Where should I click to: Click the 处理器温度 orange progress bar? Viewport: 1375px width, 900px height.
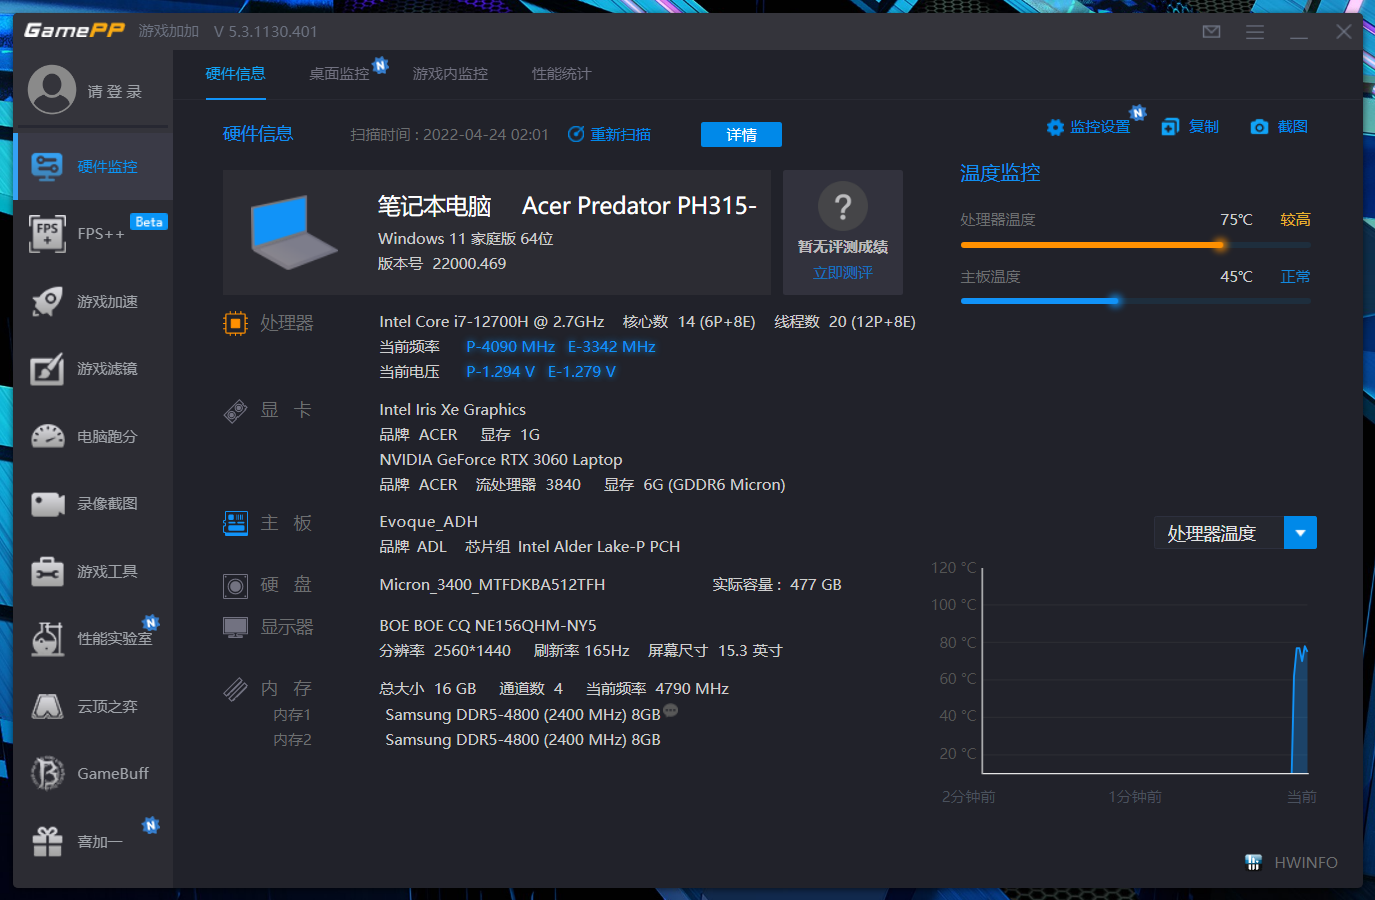coord(1135,244)
